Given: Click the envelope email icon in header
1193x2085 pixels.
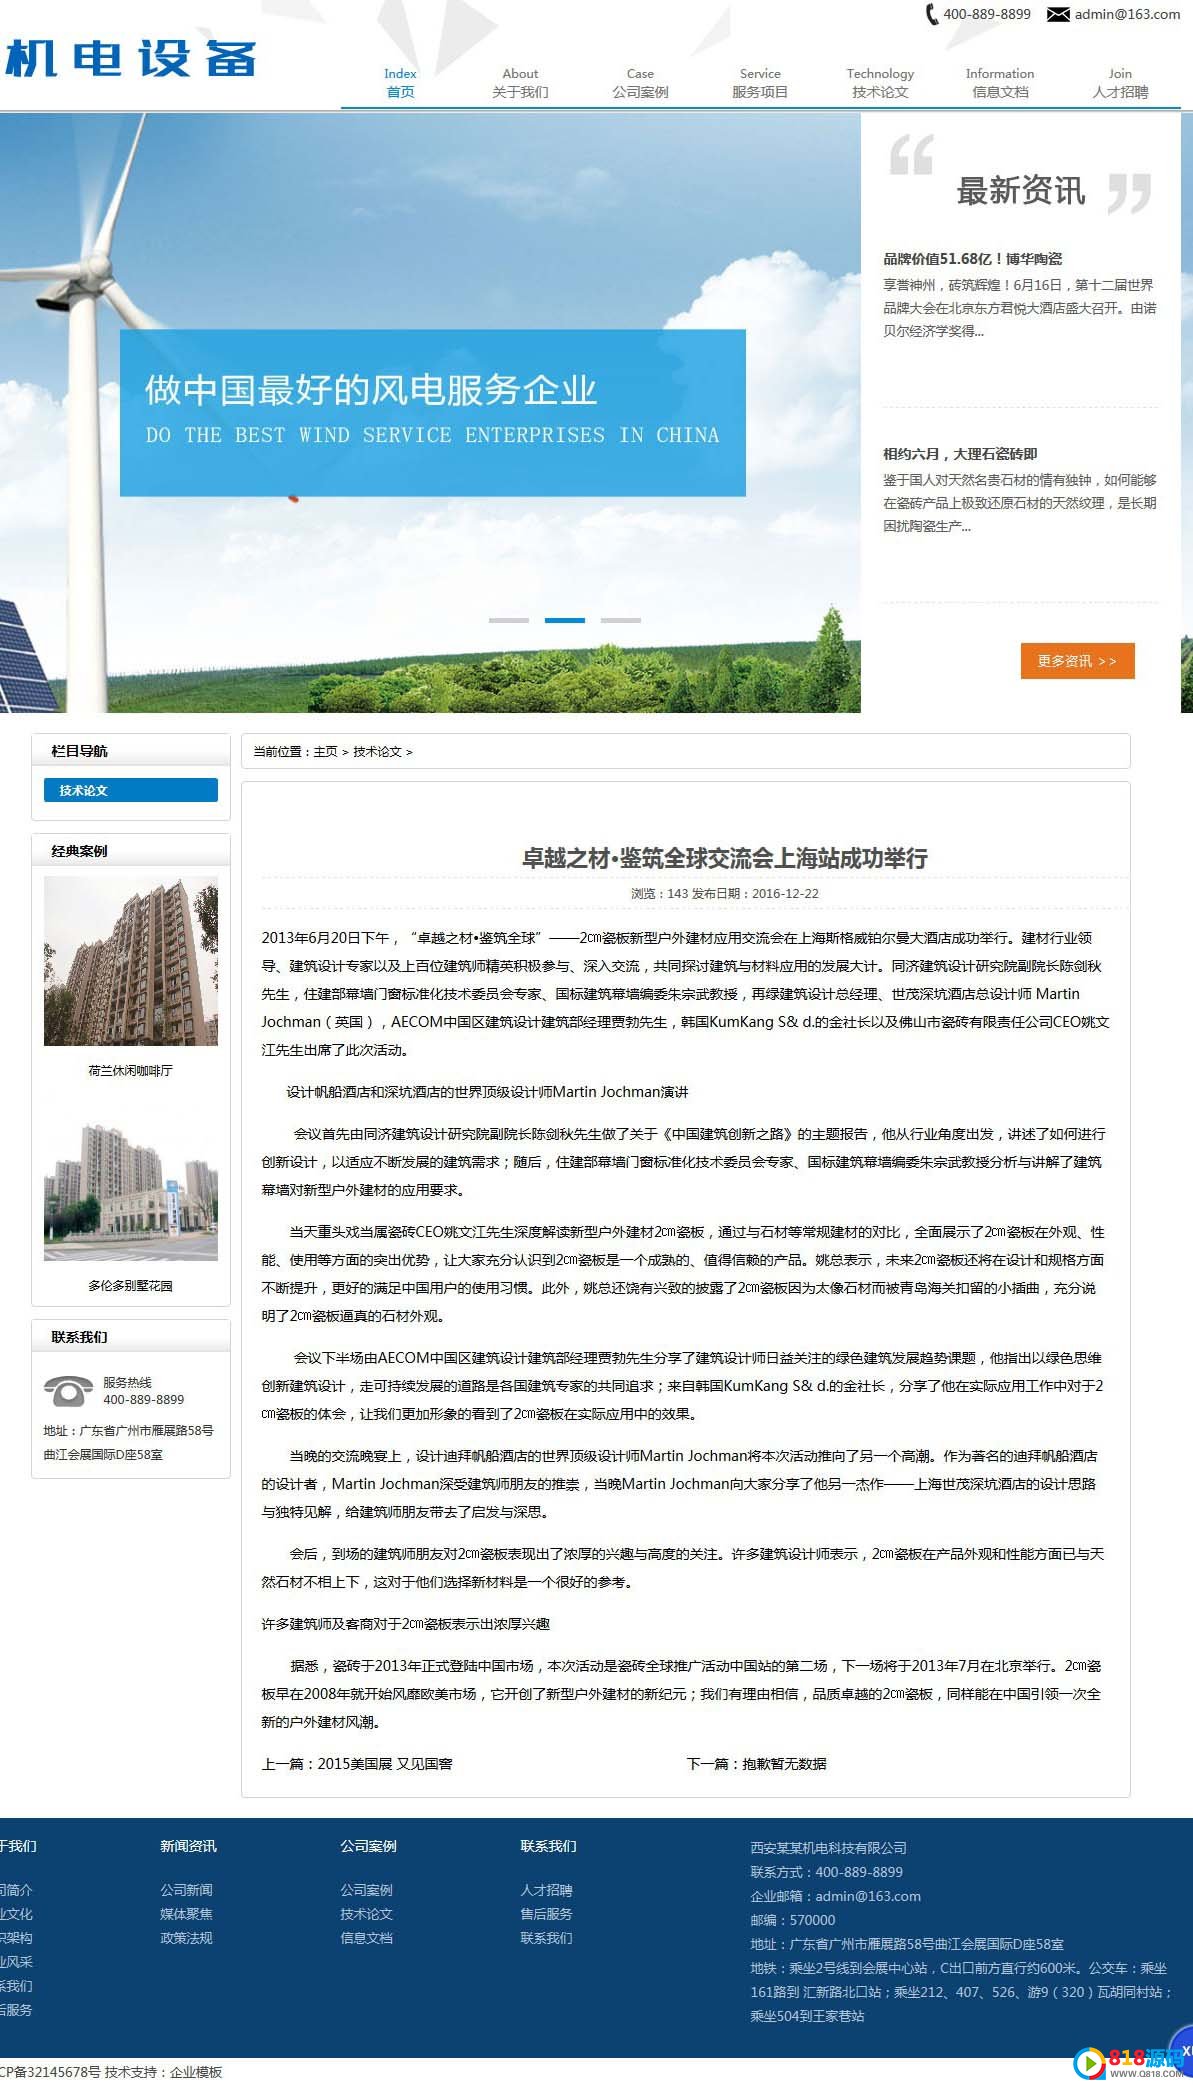Looking at the screenshot, I should tap(1058, 14).
